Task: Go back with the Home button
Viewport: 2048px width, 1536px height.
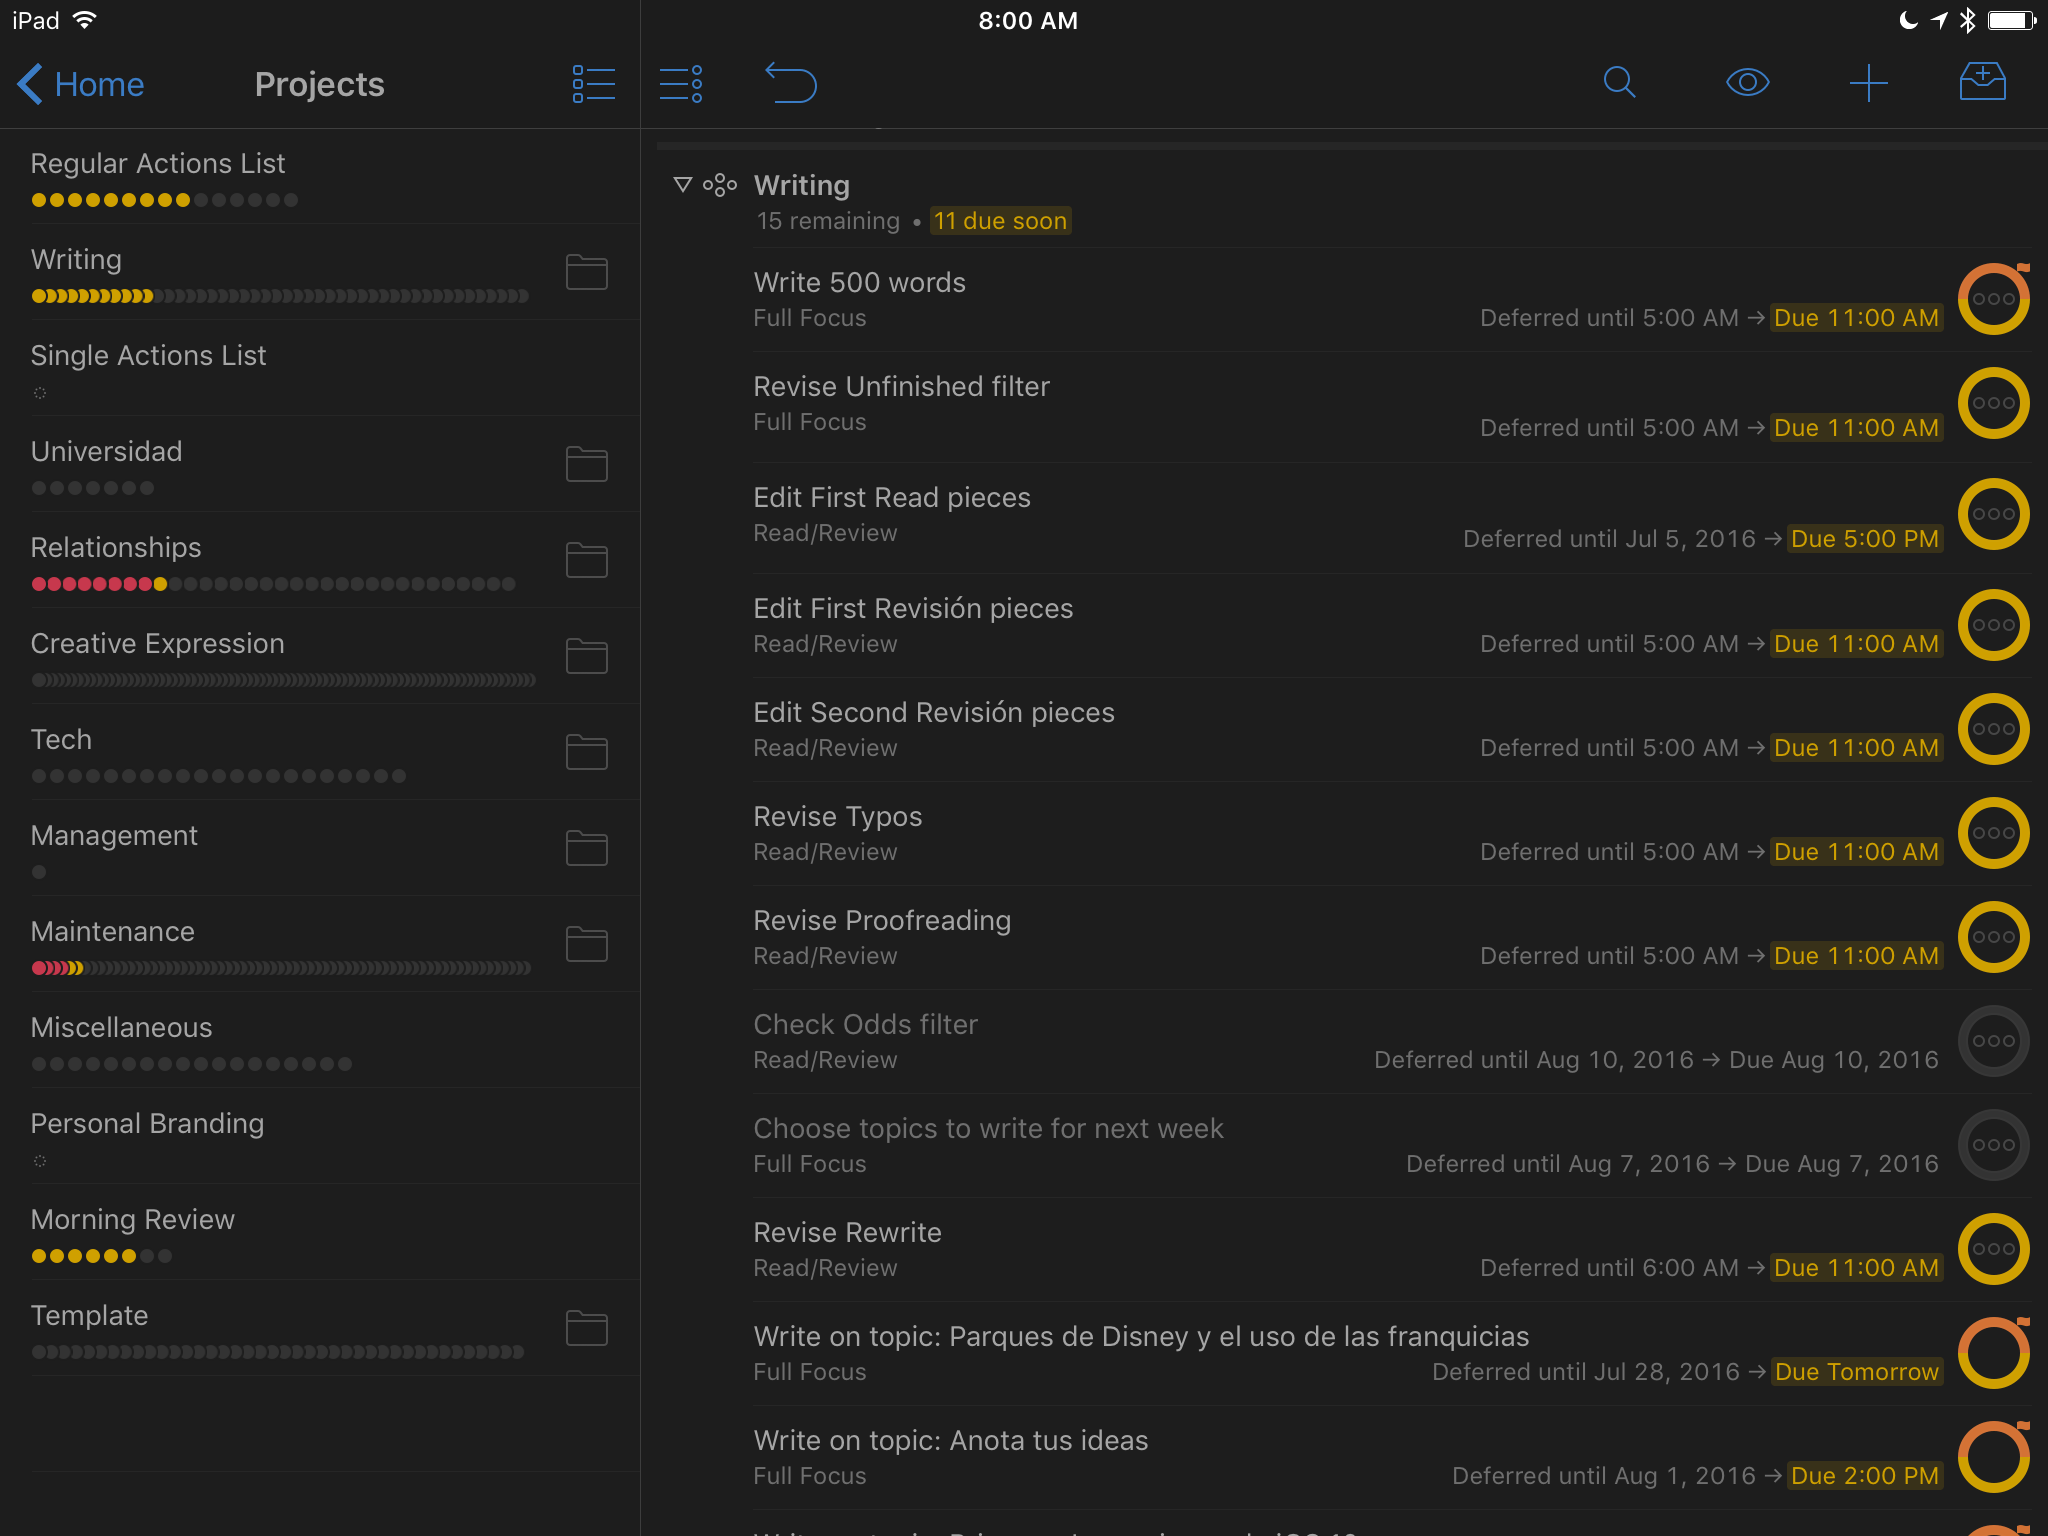Action: (82, 84)
